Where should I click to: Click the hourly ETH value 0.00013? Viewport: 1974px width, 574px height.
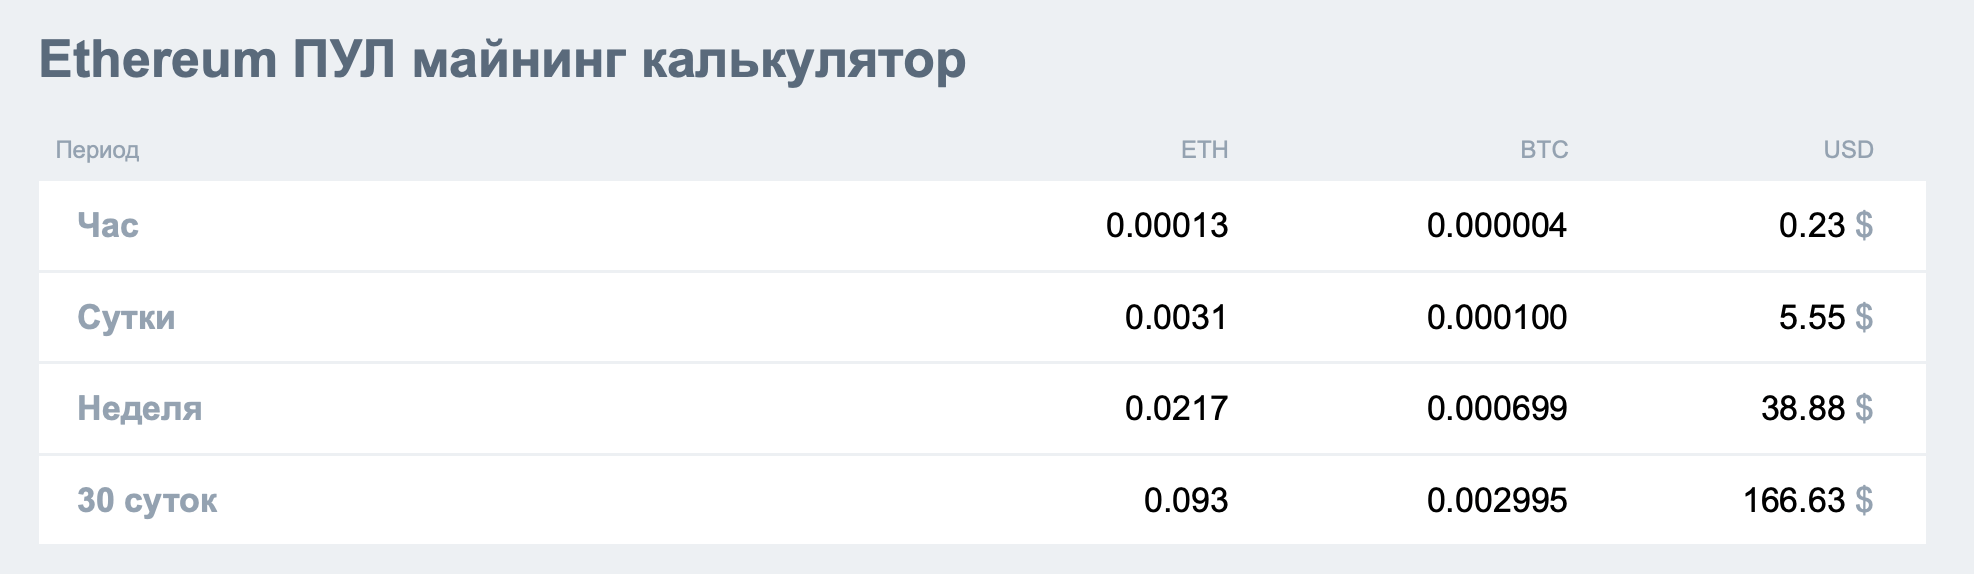(x=1166, y=226)
